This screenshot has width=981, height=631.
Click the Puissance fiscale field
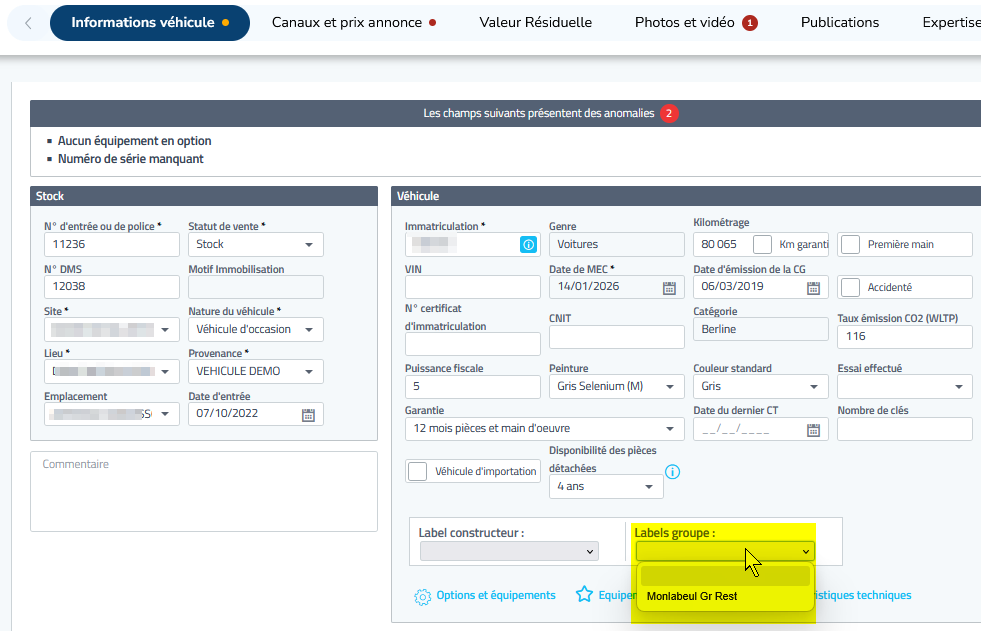[x=472, y=386]
